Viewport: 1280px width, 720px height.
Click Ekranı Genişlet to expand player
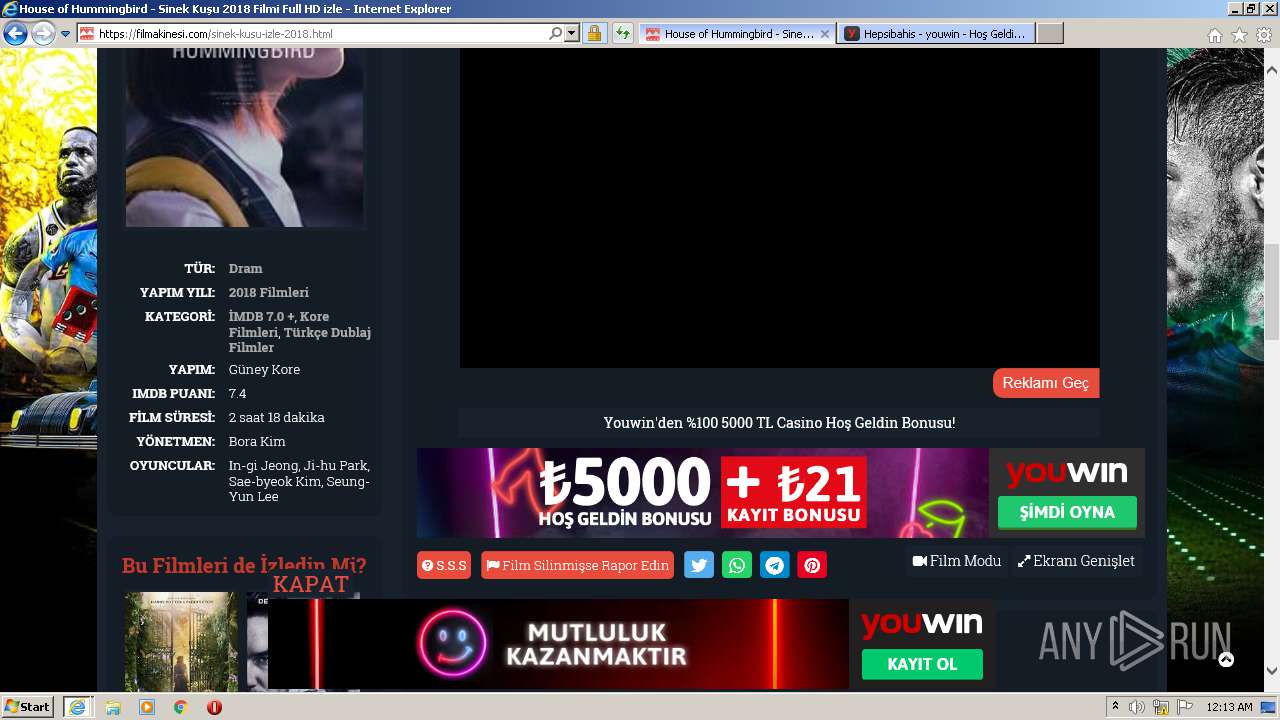1076,561
